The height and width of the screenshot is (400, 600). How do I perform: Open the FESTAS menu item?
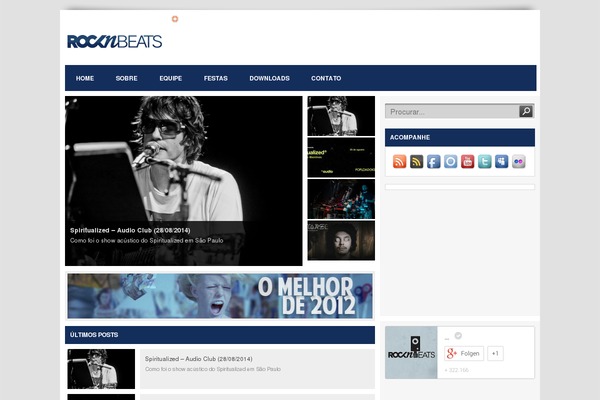pos(216,78)
